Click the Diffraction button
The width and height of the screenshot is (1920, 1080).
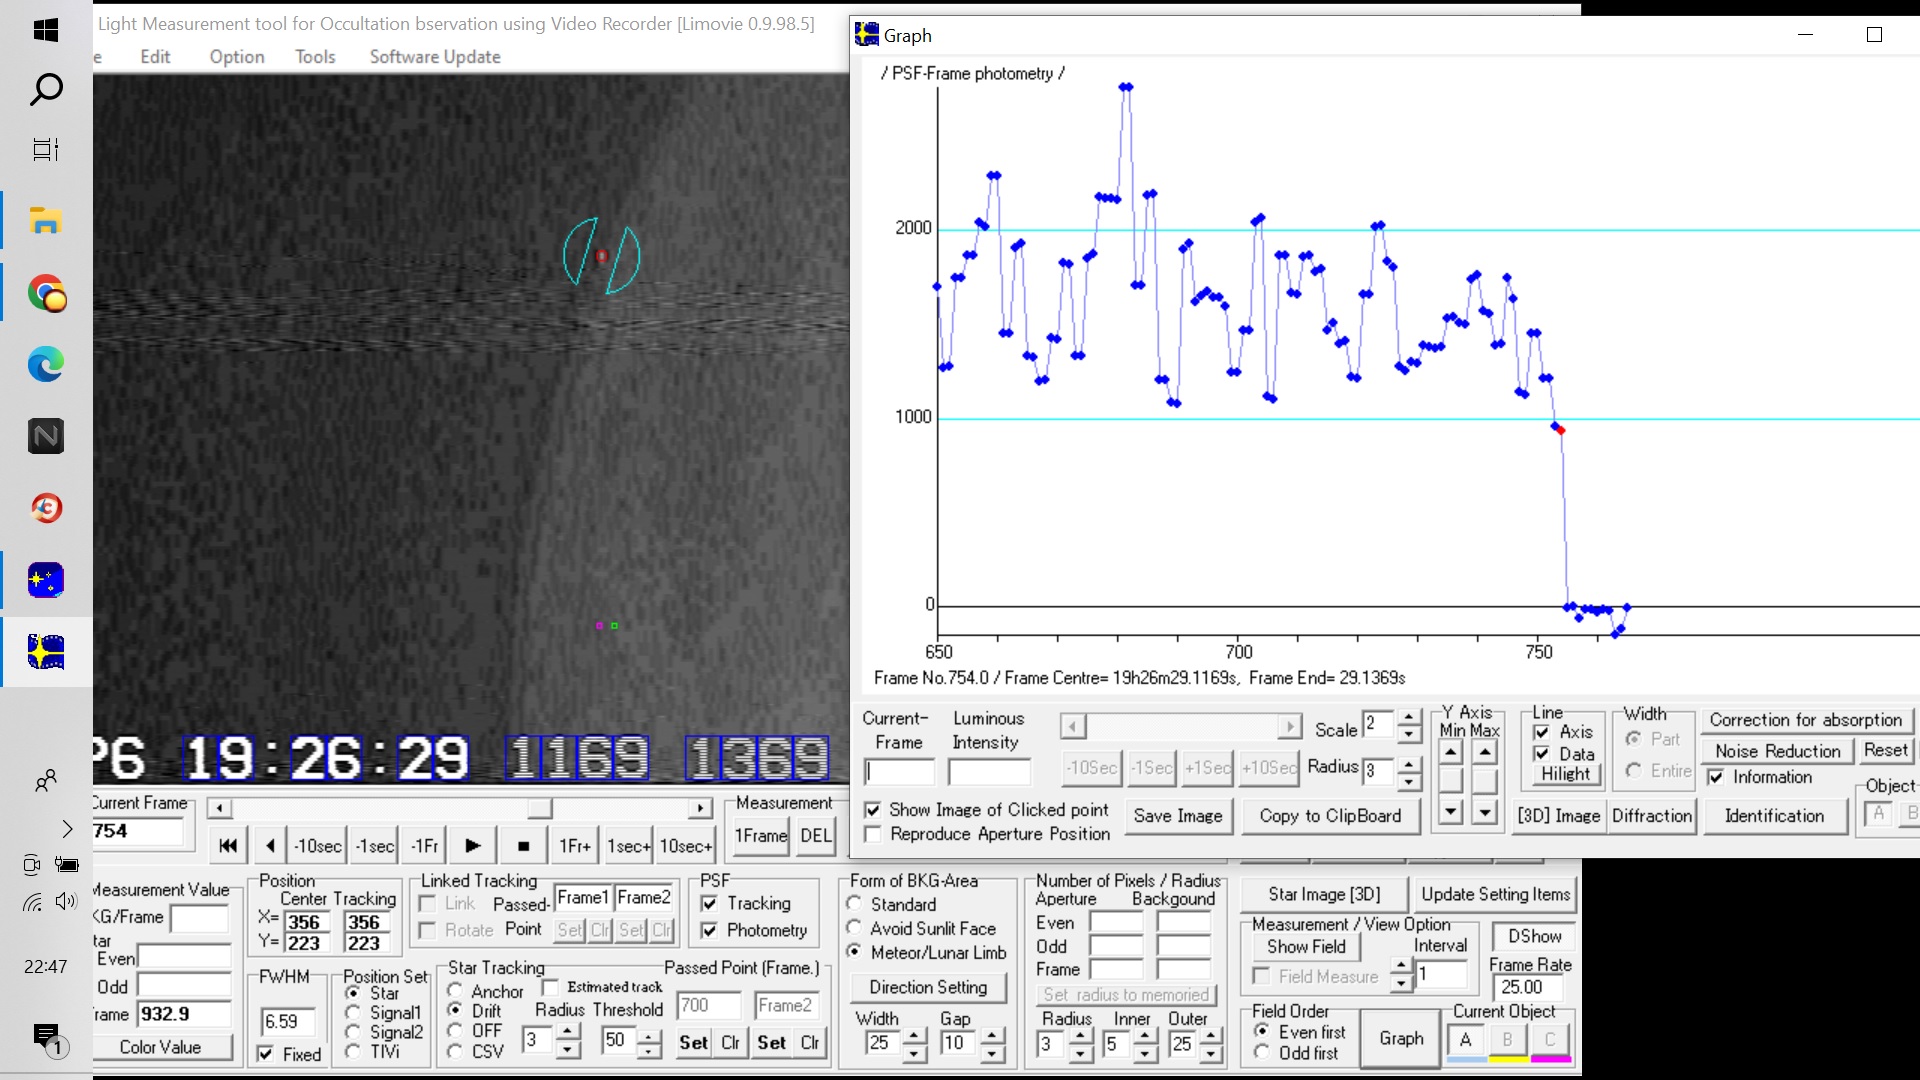click(x=1651, y=816)
